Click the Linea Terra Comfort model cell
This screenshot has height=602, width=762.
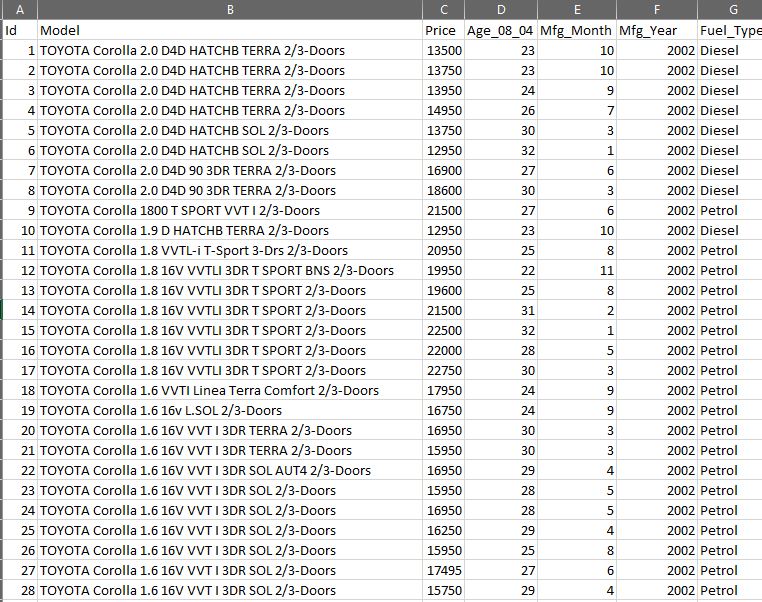coord(230,390)
